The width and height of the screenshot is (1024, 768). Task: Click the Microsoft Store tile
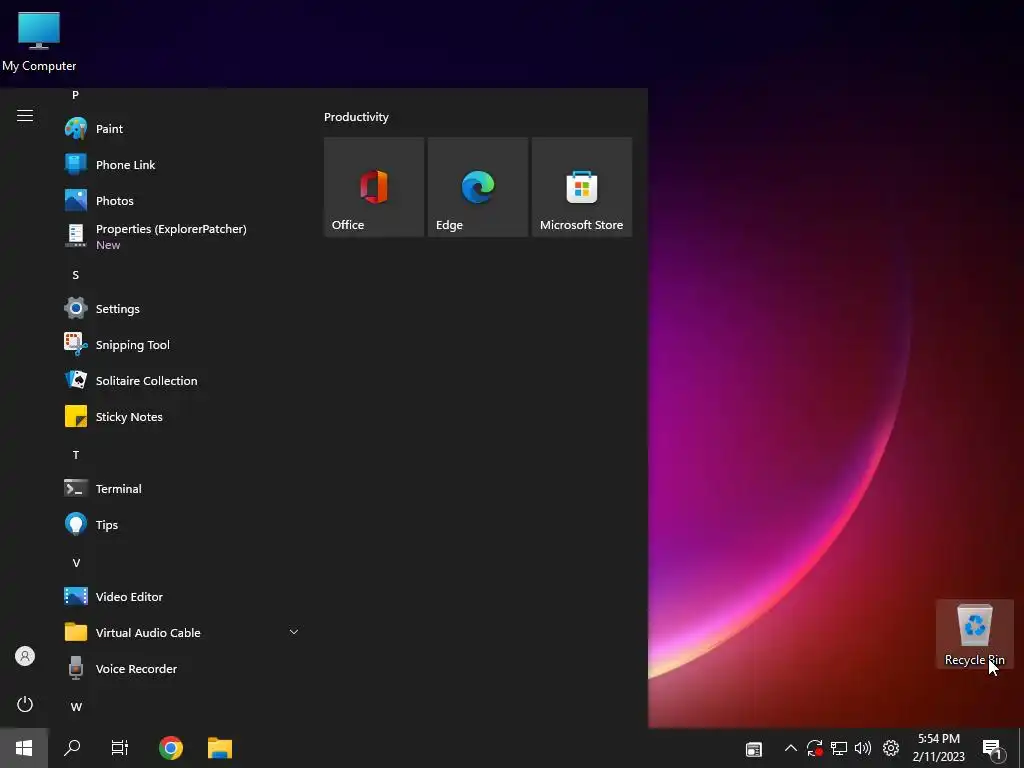pos(582,187)
